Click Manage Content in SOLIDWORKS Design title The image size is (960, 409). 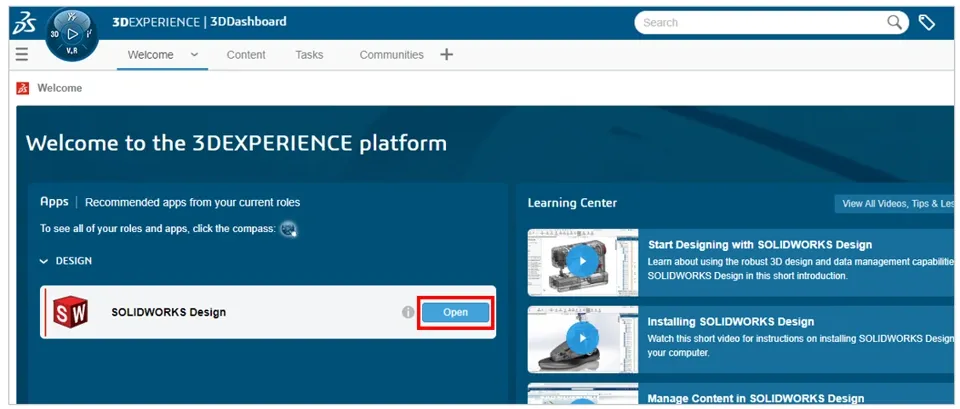click(x=756, y=399)
